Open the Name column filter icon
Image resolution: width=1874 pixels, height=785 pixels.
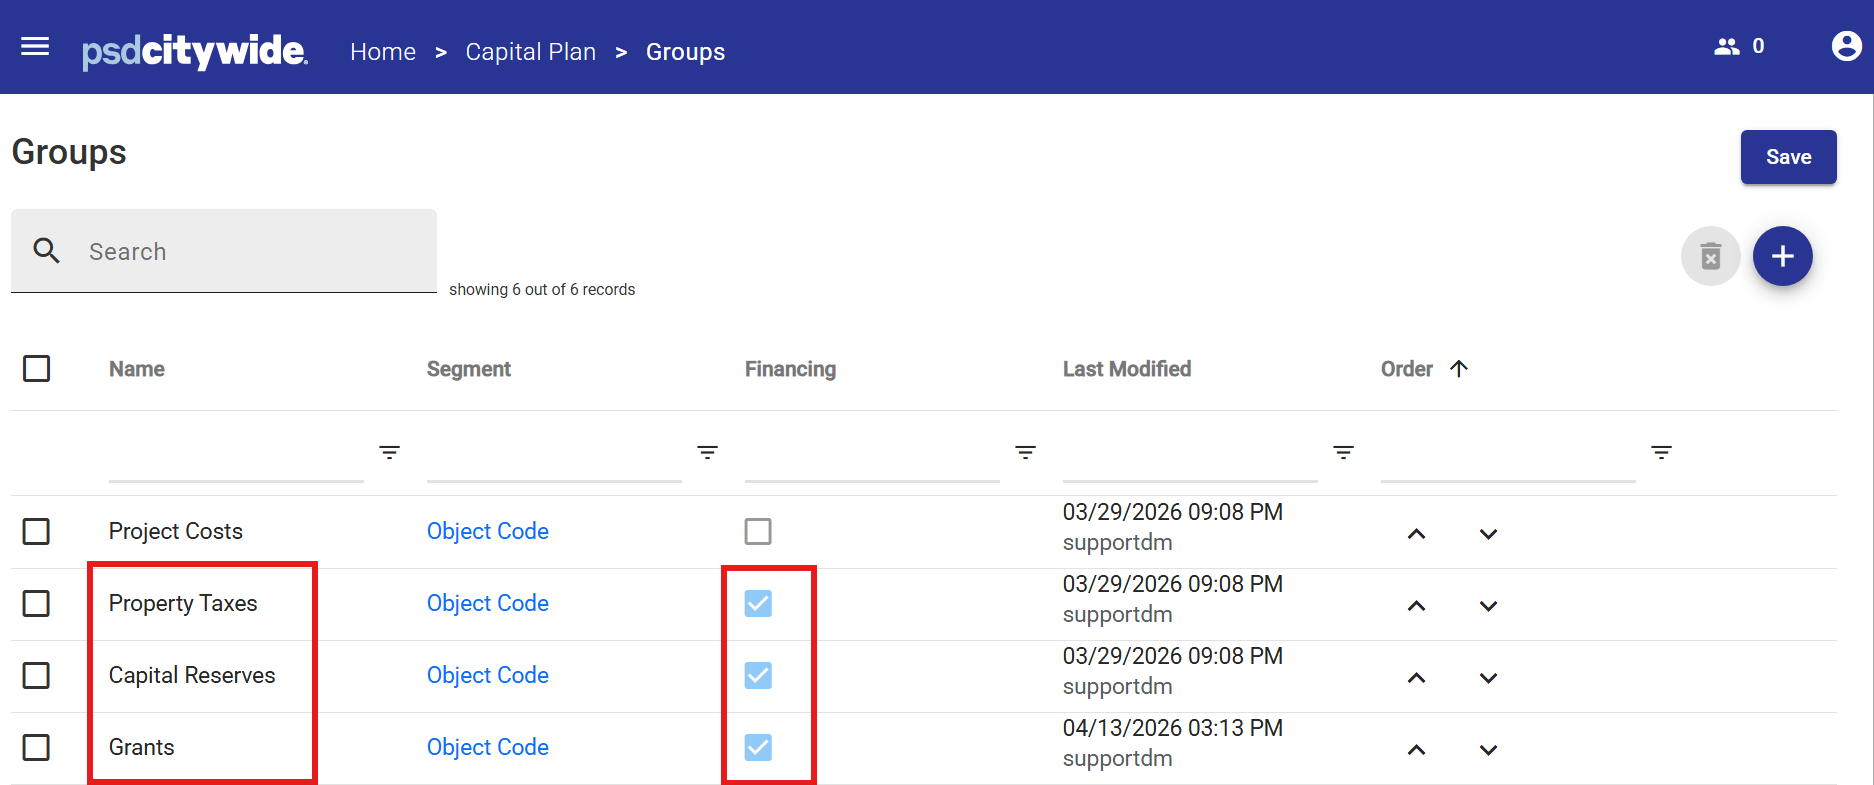(x=390, y=453)
